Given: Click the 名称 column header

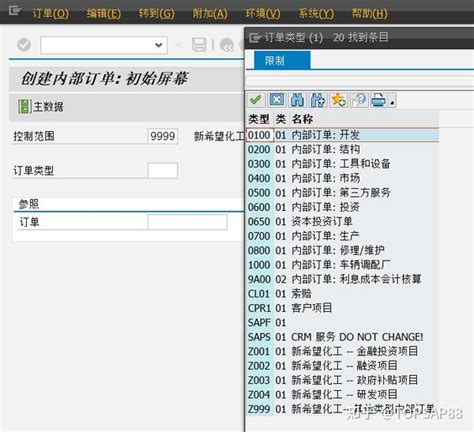Looking at the screenshot, I should tap(302, 119).
